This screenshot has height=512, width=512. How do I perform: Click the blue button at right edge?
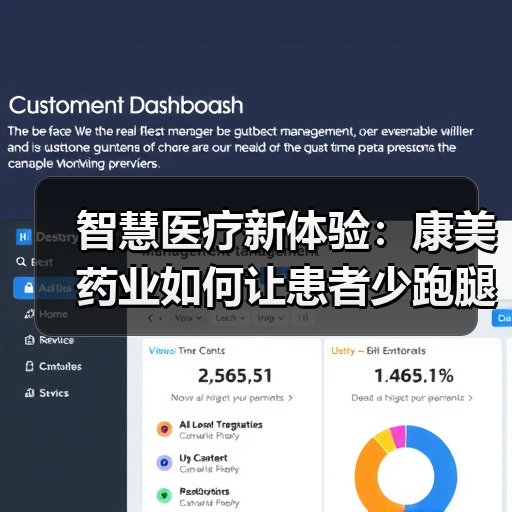pyautogui.click(x=502, y=318)
